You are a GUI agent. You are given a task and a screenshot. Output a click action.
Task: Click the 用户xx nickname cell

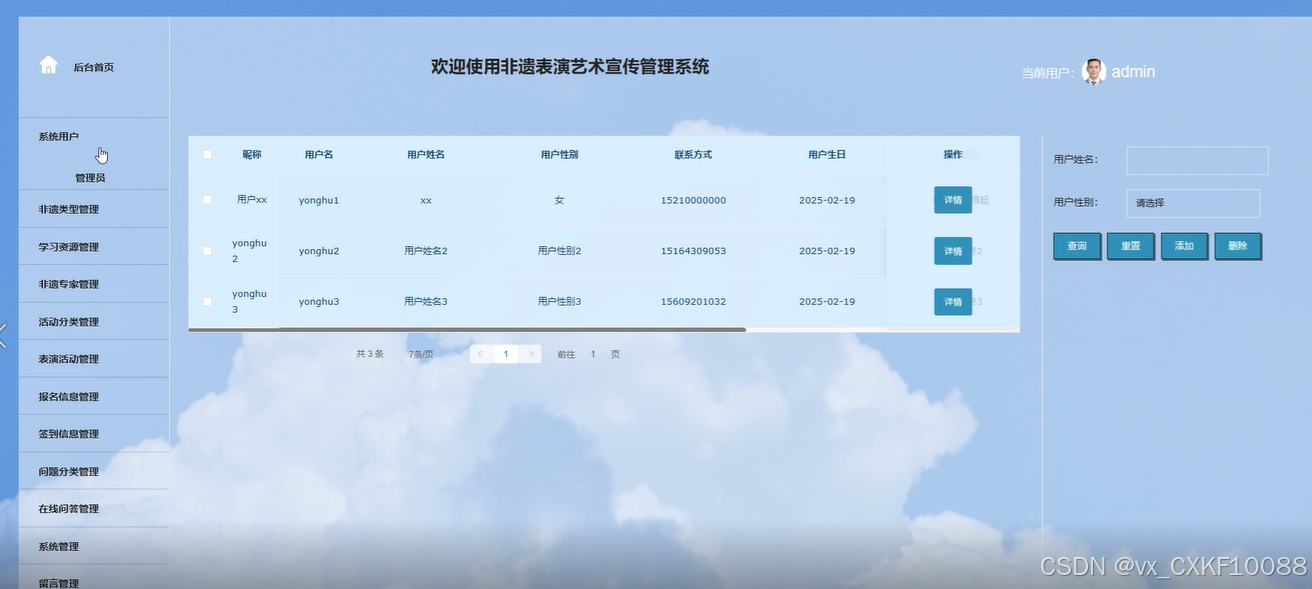[x=252, y=200]
